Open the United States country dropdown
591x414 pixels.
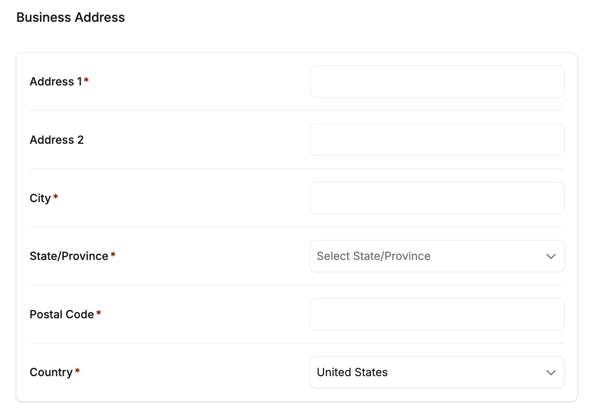[x=437, y=372]
